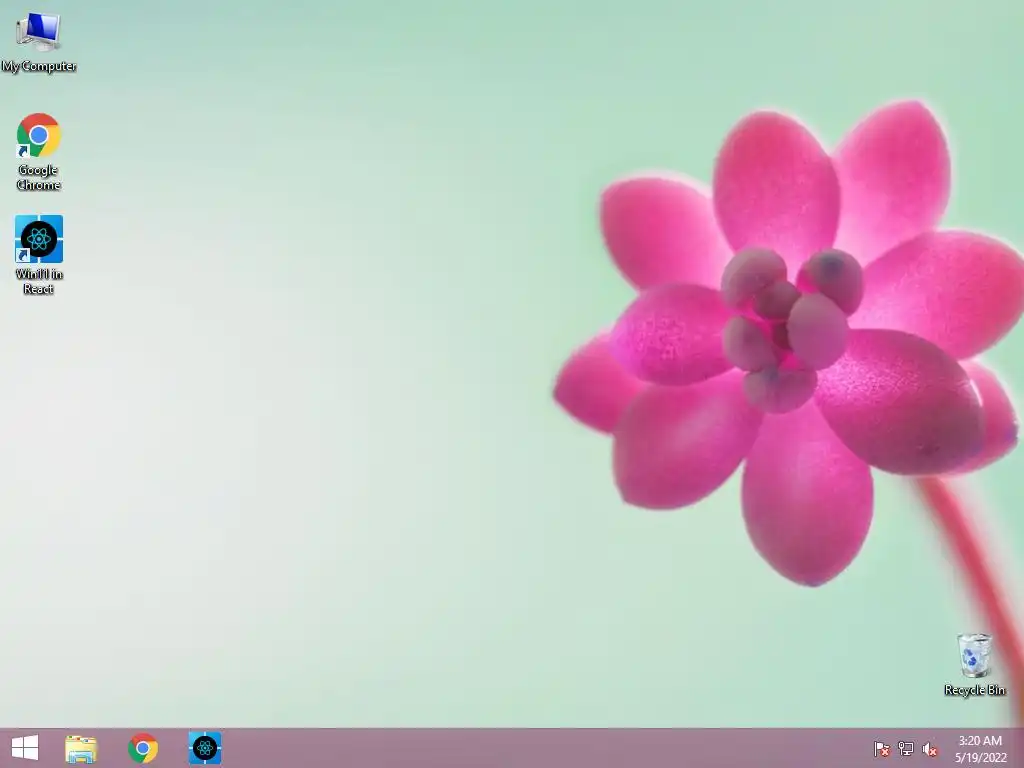Launch Chrome from the taskbar

[x=143, y=748]
